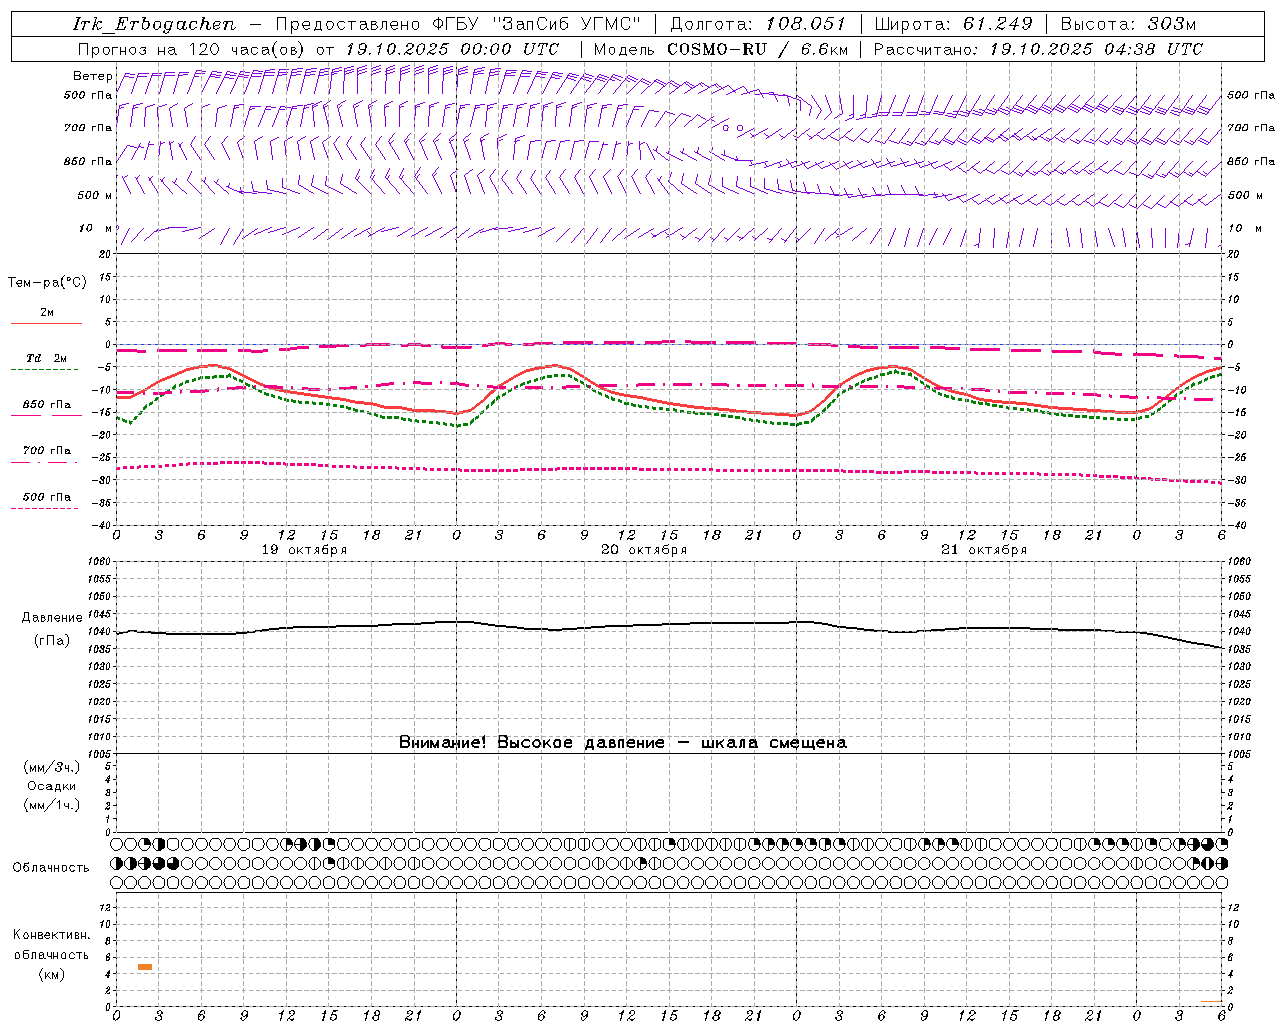Click the (мм/3ч.) precipitation unit label

click(52, 767)
